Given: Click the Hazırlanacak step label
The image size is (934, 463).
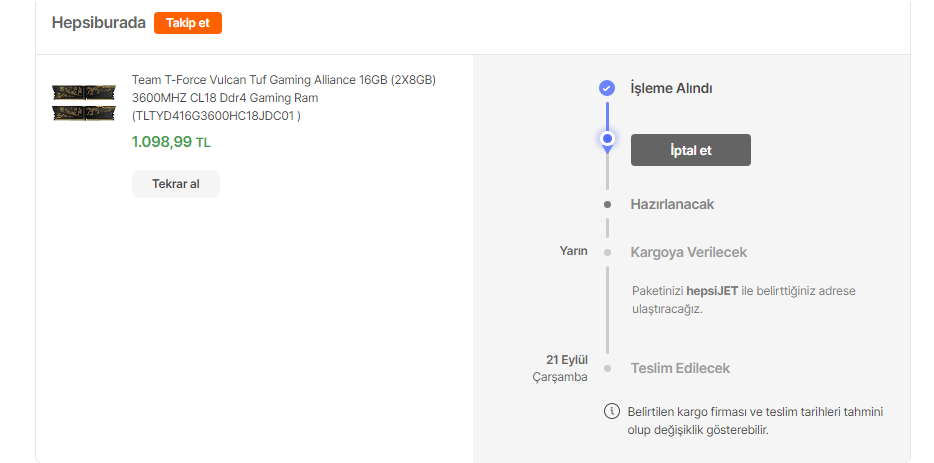Looking at the screenshot, I should tap(672, 204).
